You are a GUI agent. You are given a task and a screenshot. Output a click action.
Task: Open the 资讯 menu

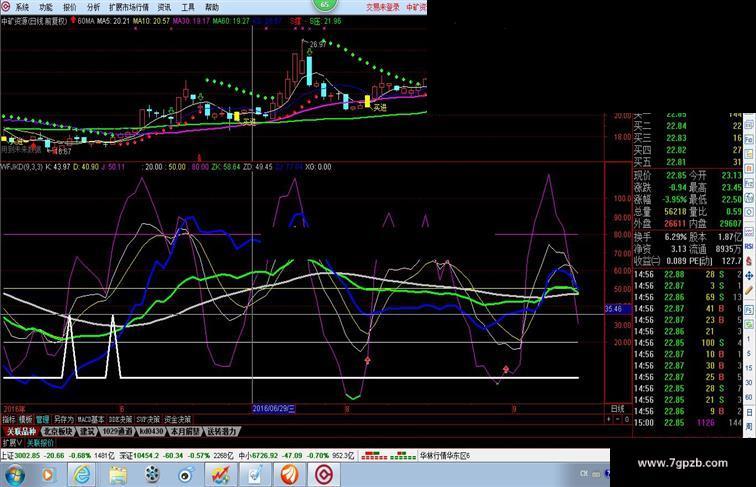[x=164, y=7]
